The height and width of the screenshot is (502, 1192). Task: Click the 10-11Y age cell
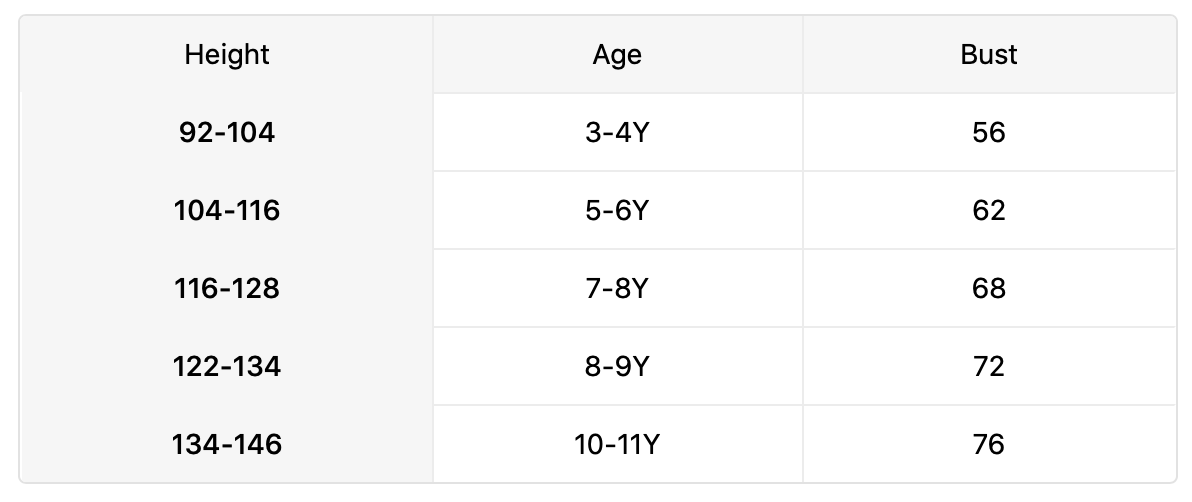(617, 444)
